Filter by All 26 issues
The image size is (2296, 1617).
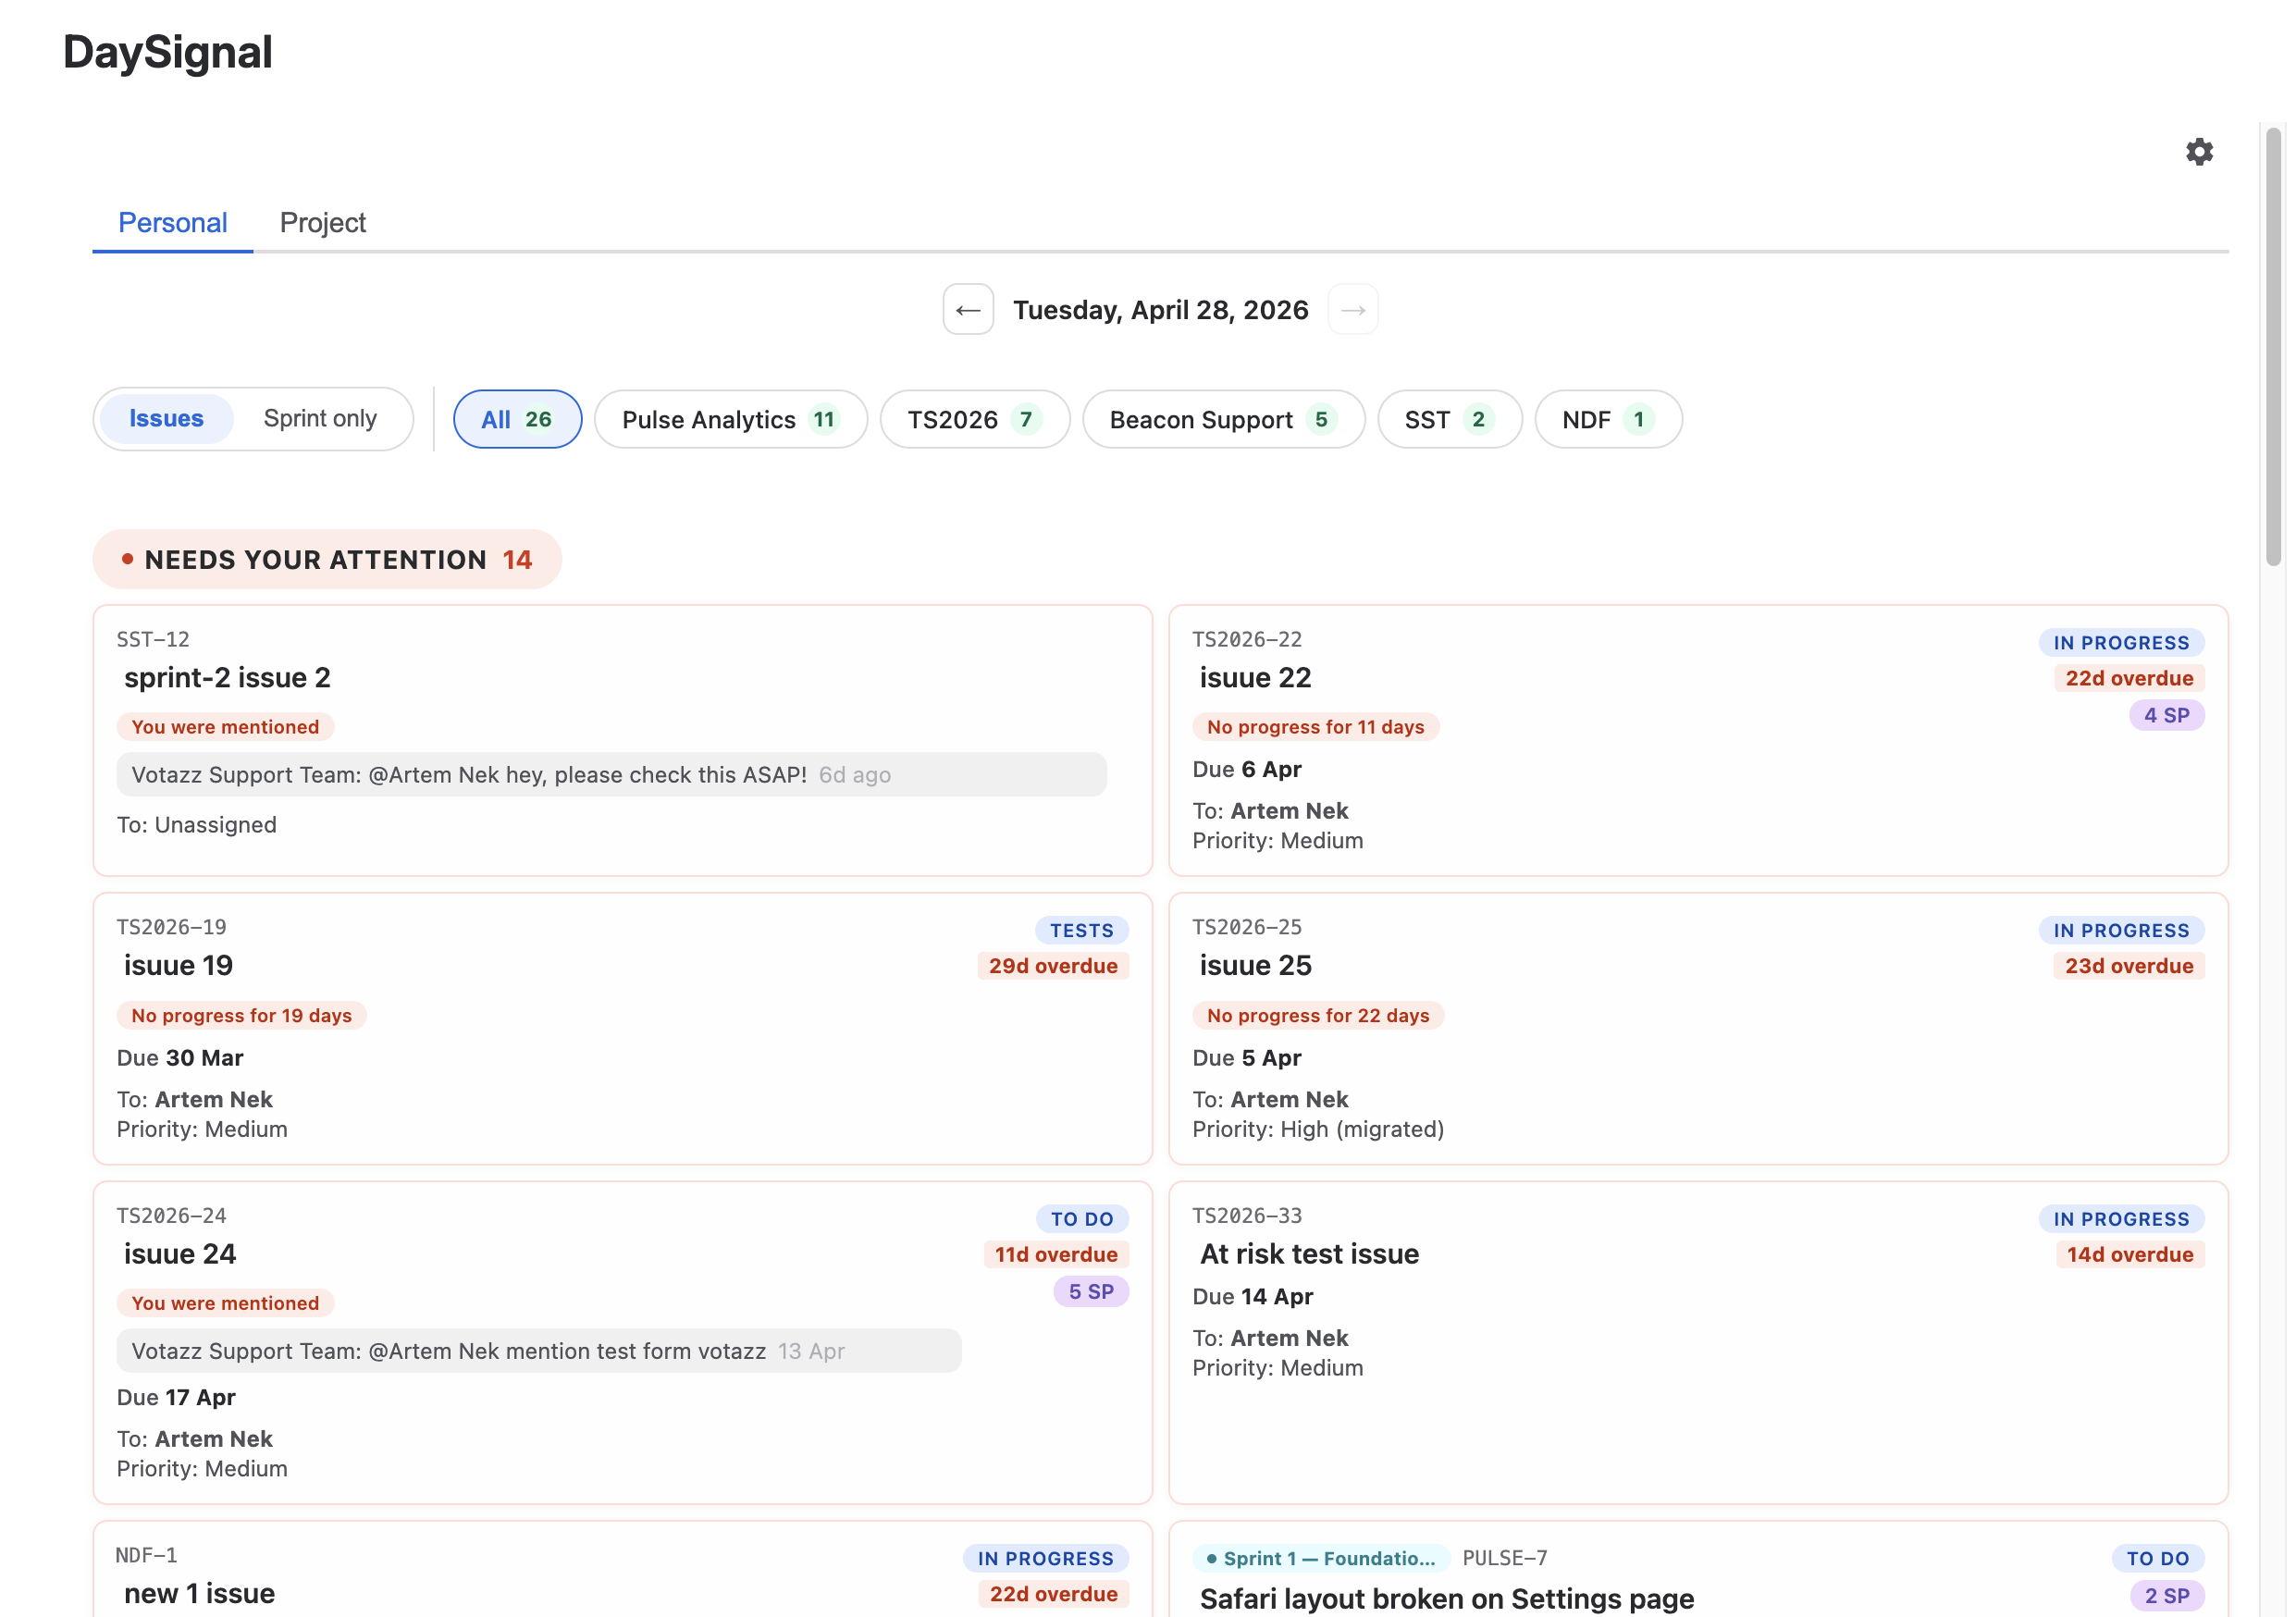[516, 419]
